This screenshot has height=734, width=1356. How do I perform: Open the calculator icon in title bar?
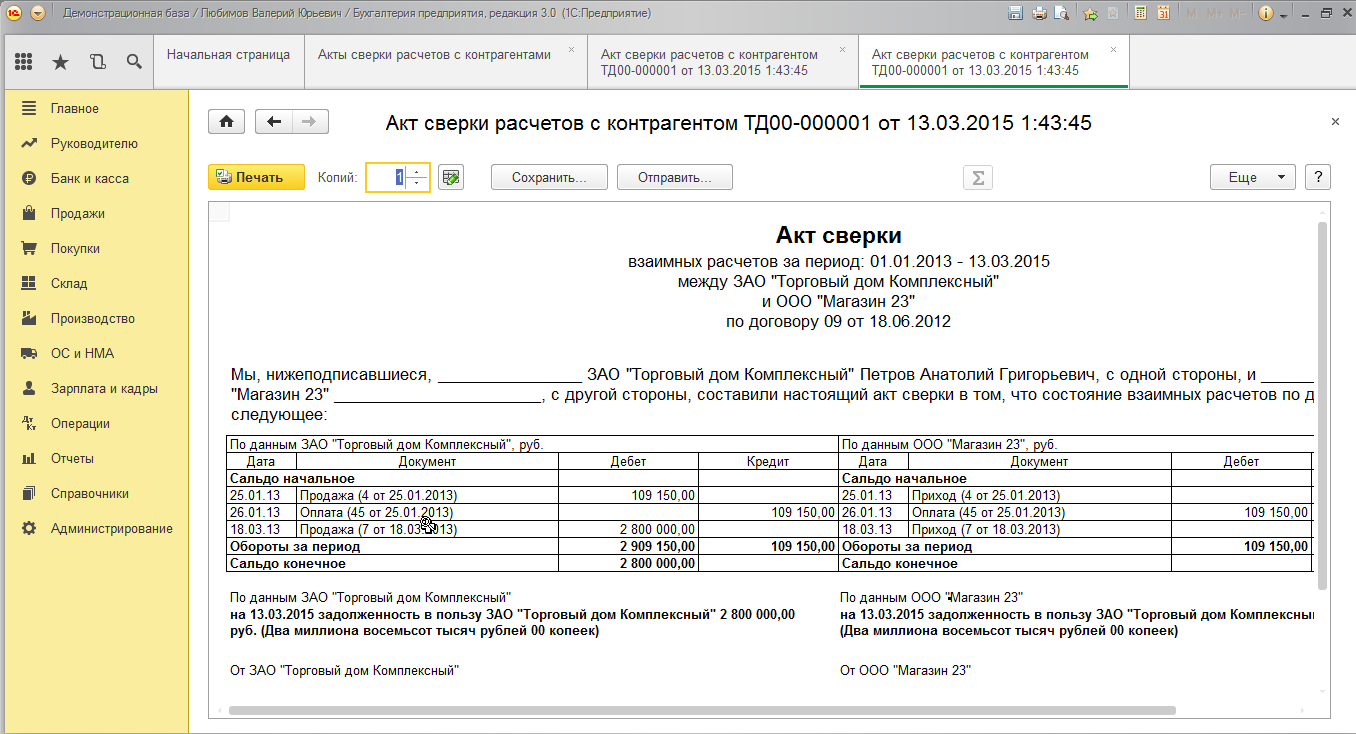1140,14
